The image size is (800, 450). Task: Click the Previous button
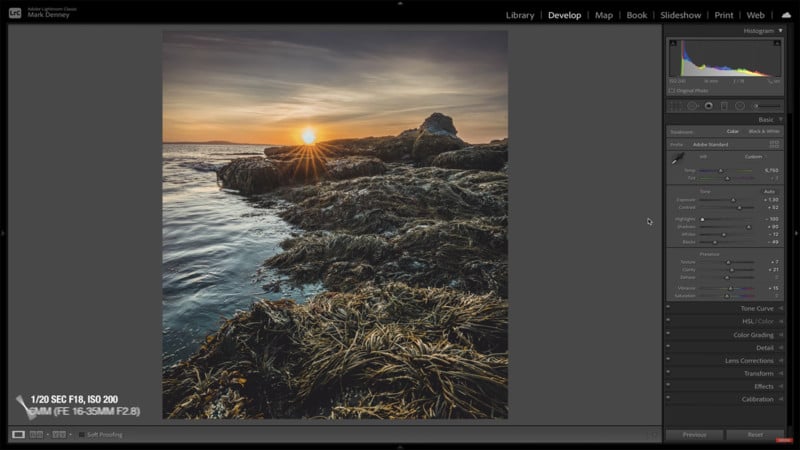coord(694,435)
